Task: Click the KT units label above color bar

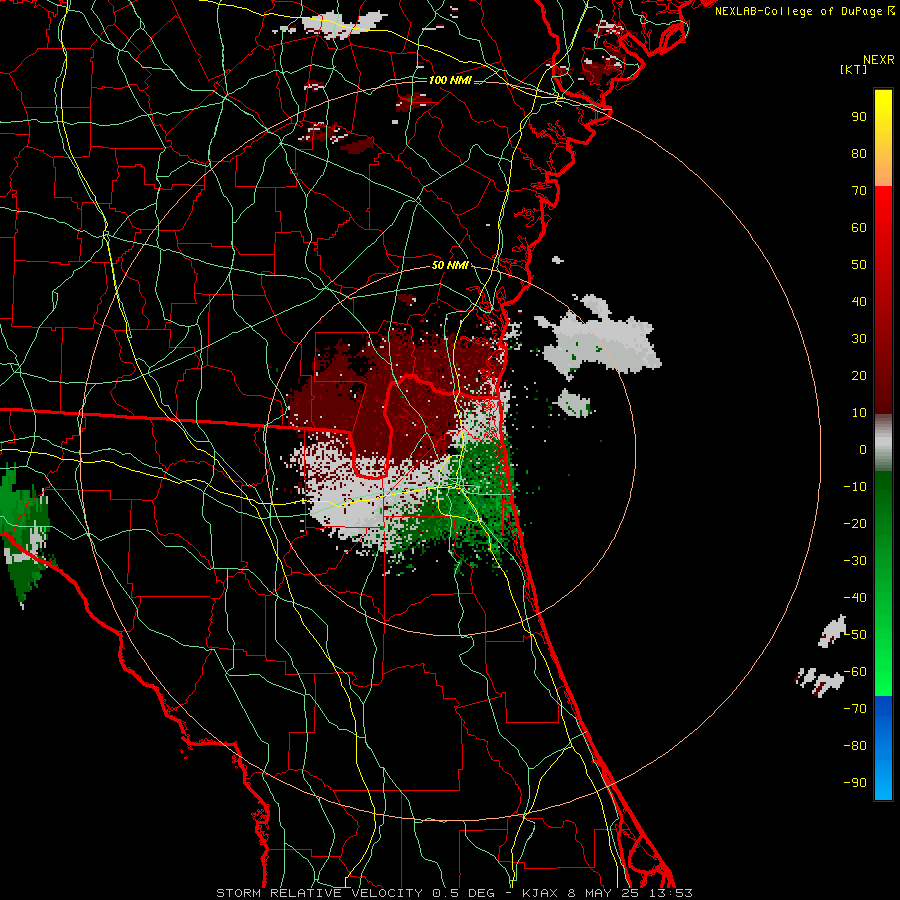Action: coord(854,69)
